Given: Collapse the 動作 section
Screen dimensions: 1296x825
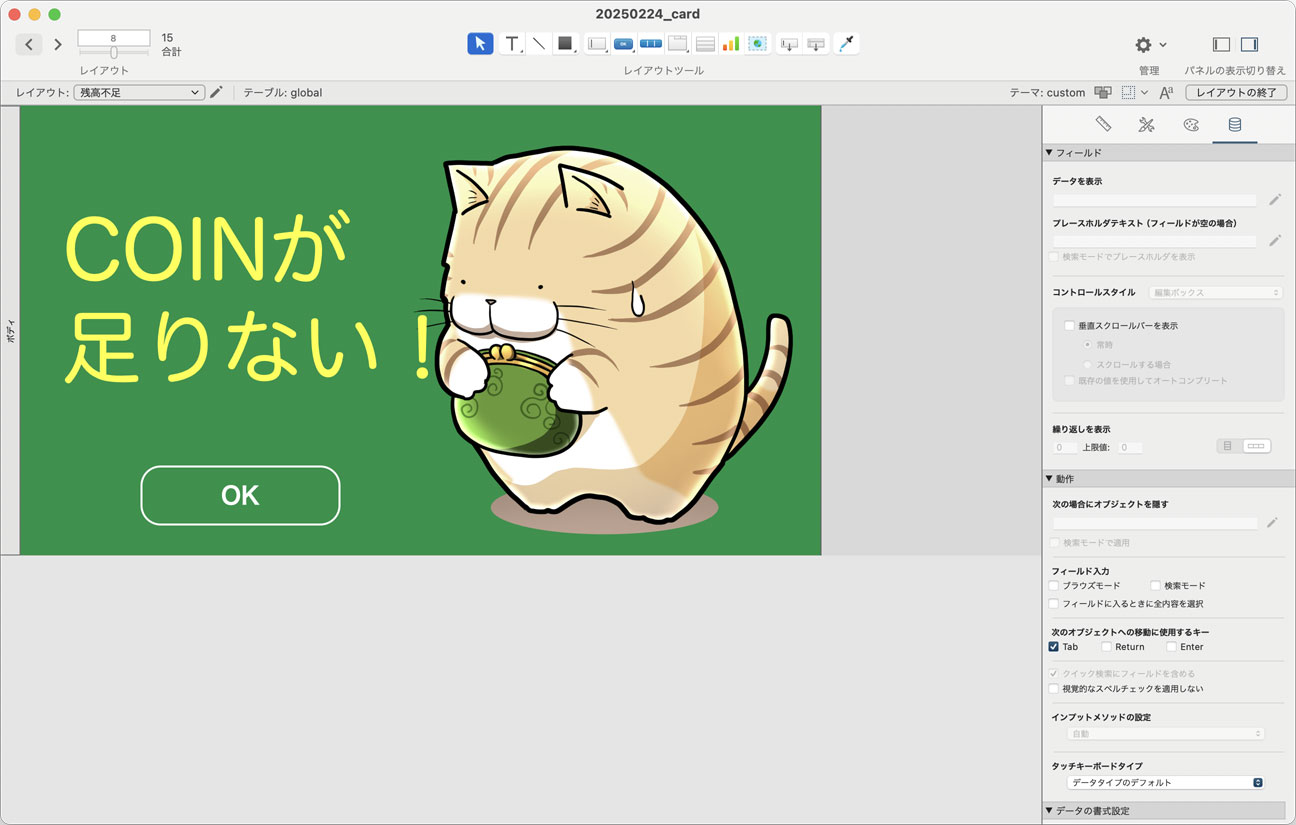Looking at the screenshot, I should click(x=1049, y=479).
